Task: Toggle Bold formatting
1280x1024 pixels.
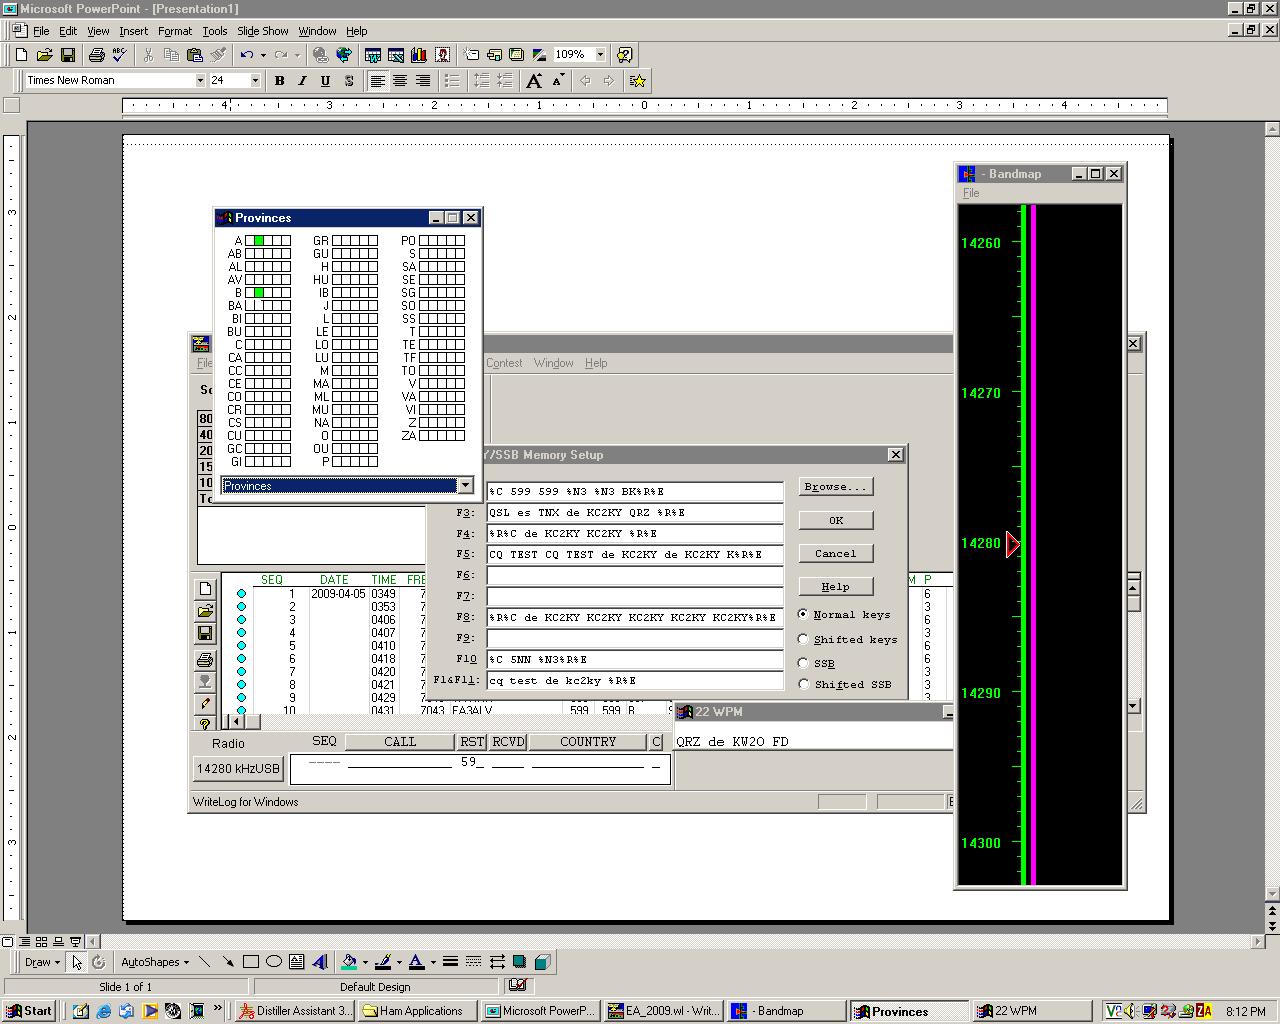Action: 279,81
